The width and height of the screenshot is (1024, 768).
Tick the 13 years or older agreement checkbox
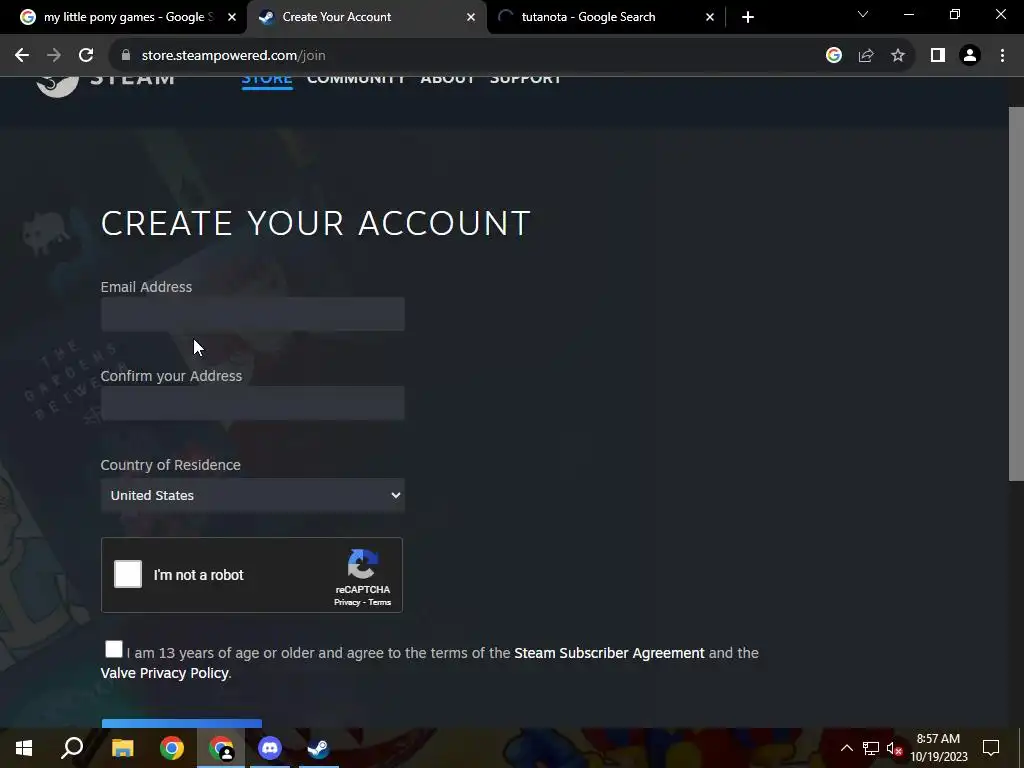pyautogui.click(x=114, y=649)
